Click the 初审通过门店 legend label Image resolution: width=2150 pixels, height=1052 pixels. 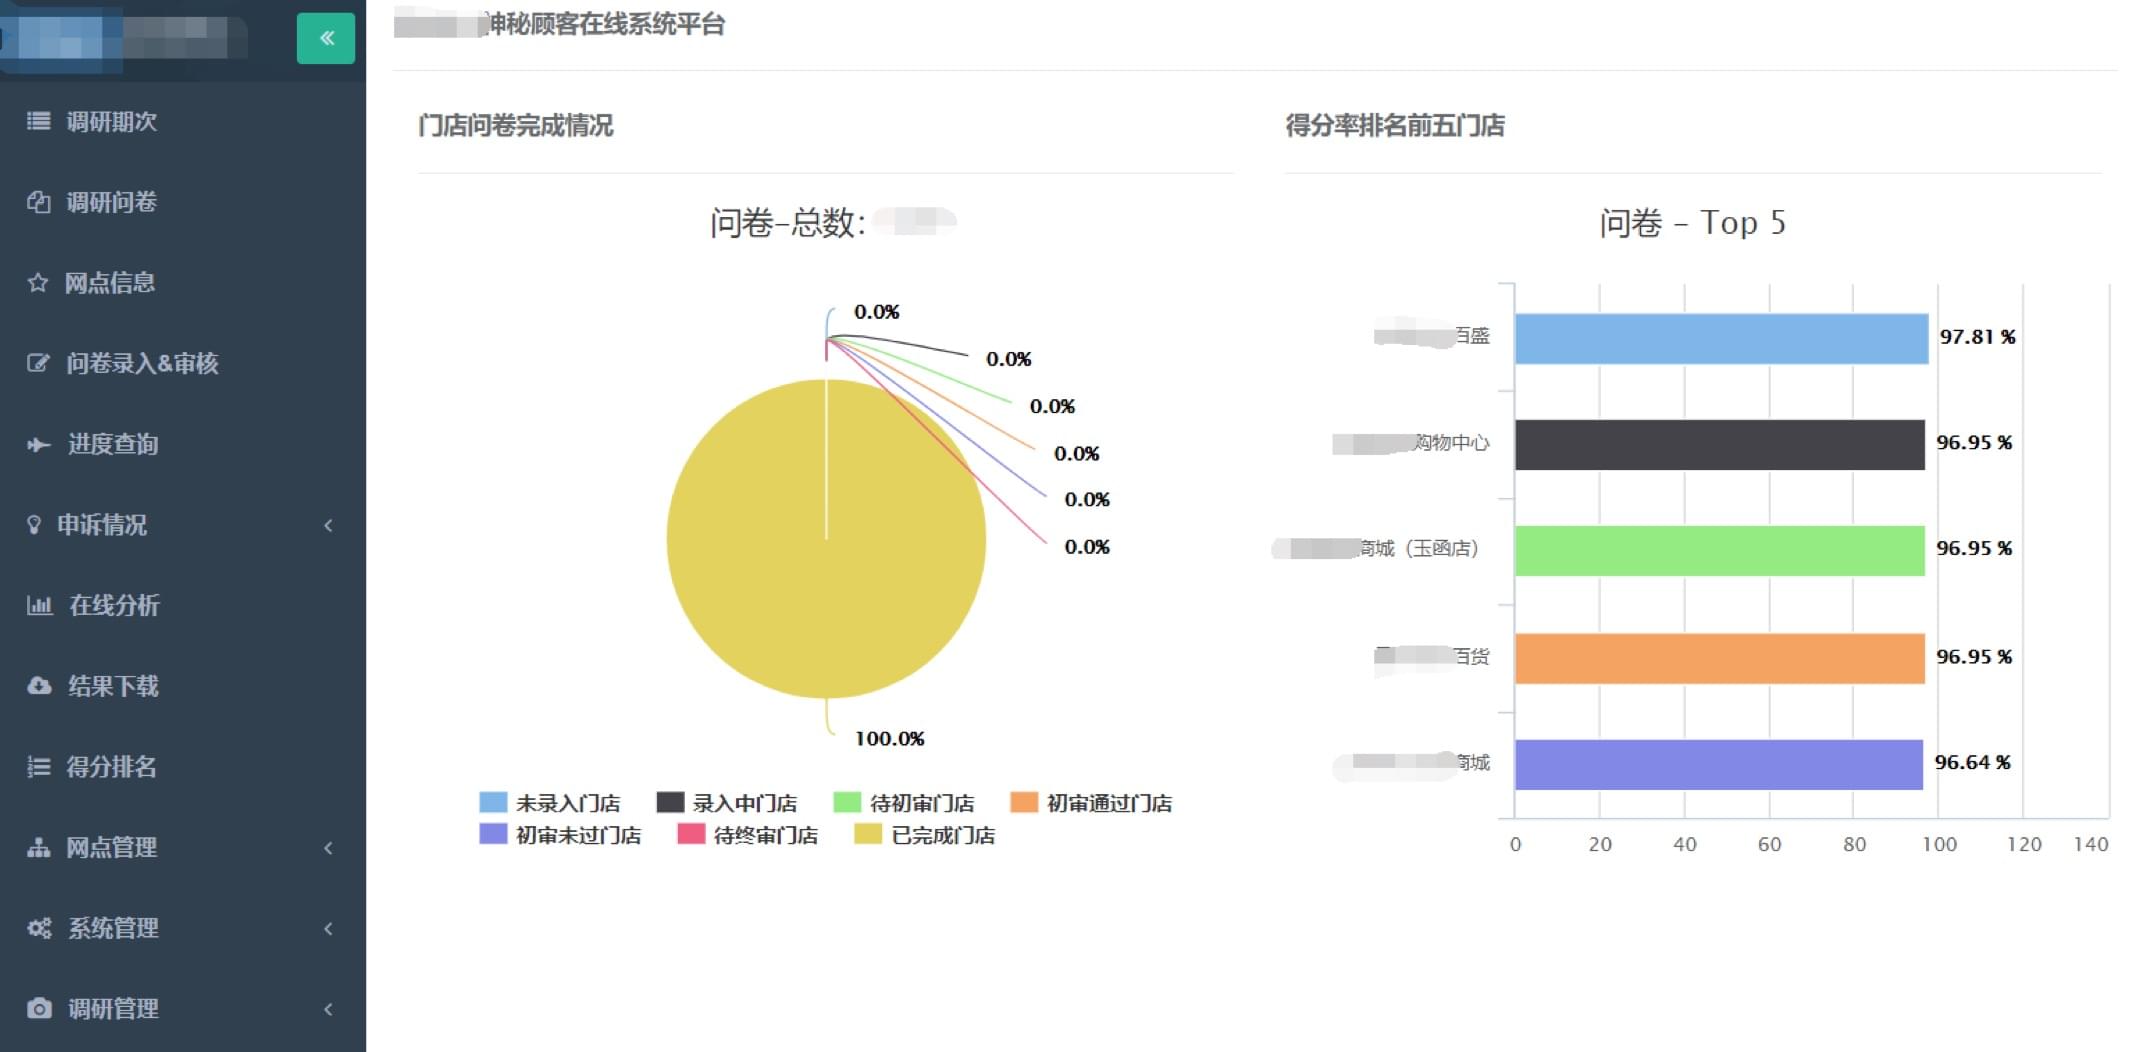coord(1109,803)
